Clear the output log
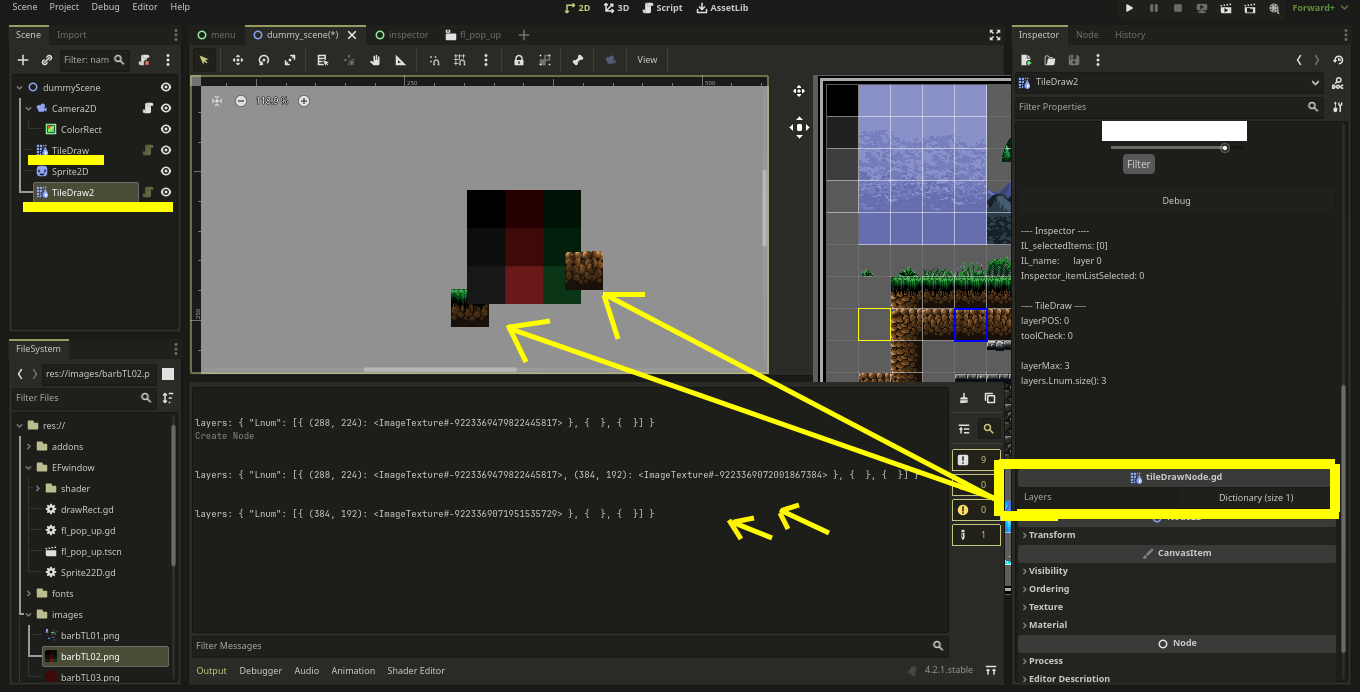Viewport: 1360px width, 692px height. click(x=964, y=398)
